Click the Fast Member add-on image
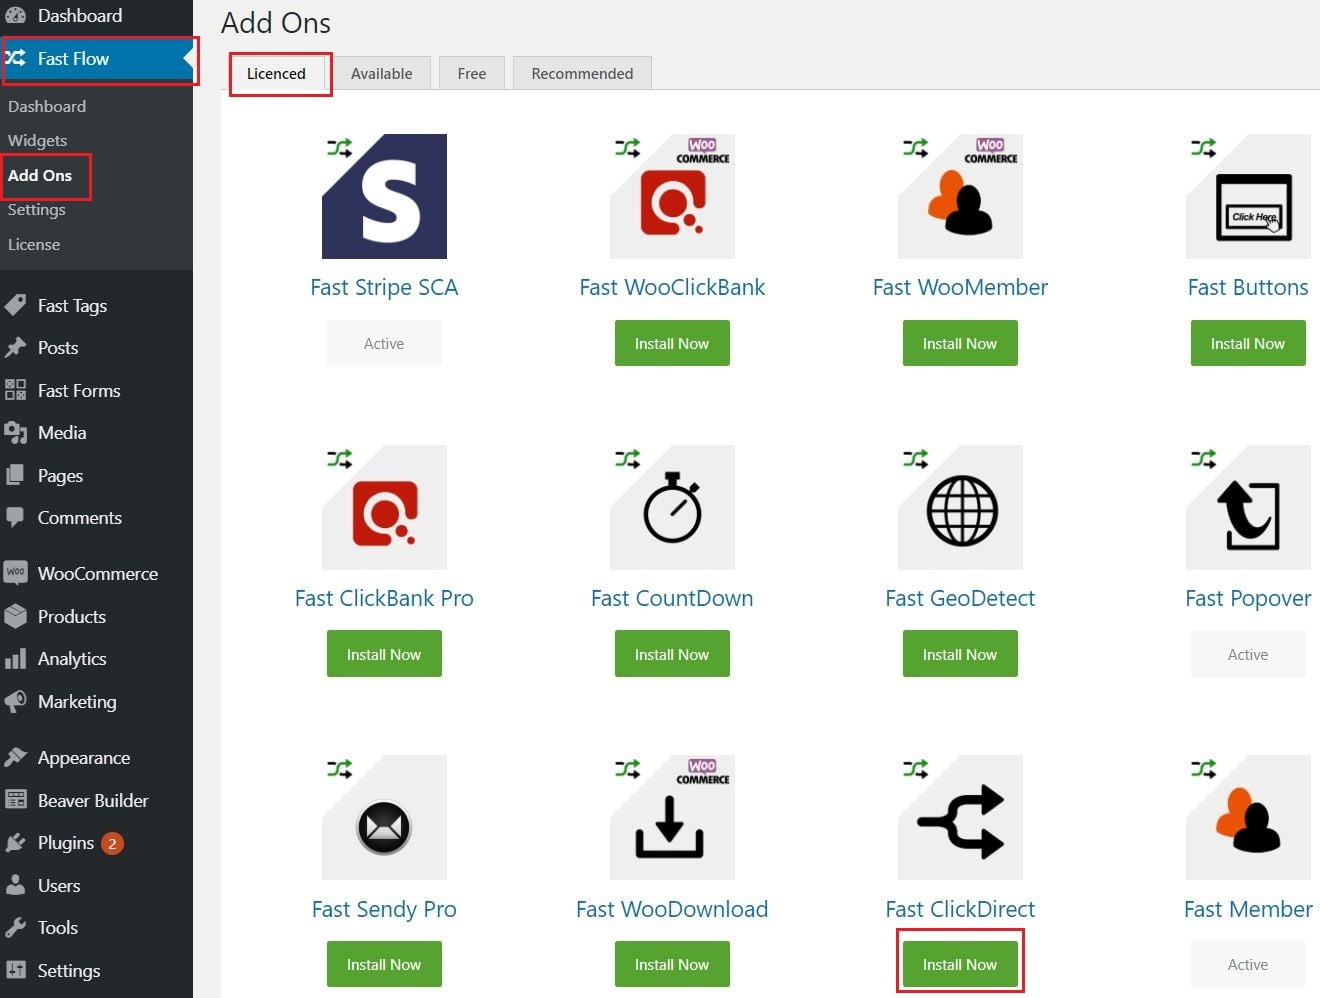Viewport: 1320px width, 998px height. [x=1248, y=818]
